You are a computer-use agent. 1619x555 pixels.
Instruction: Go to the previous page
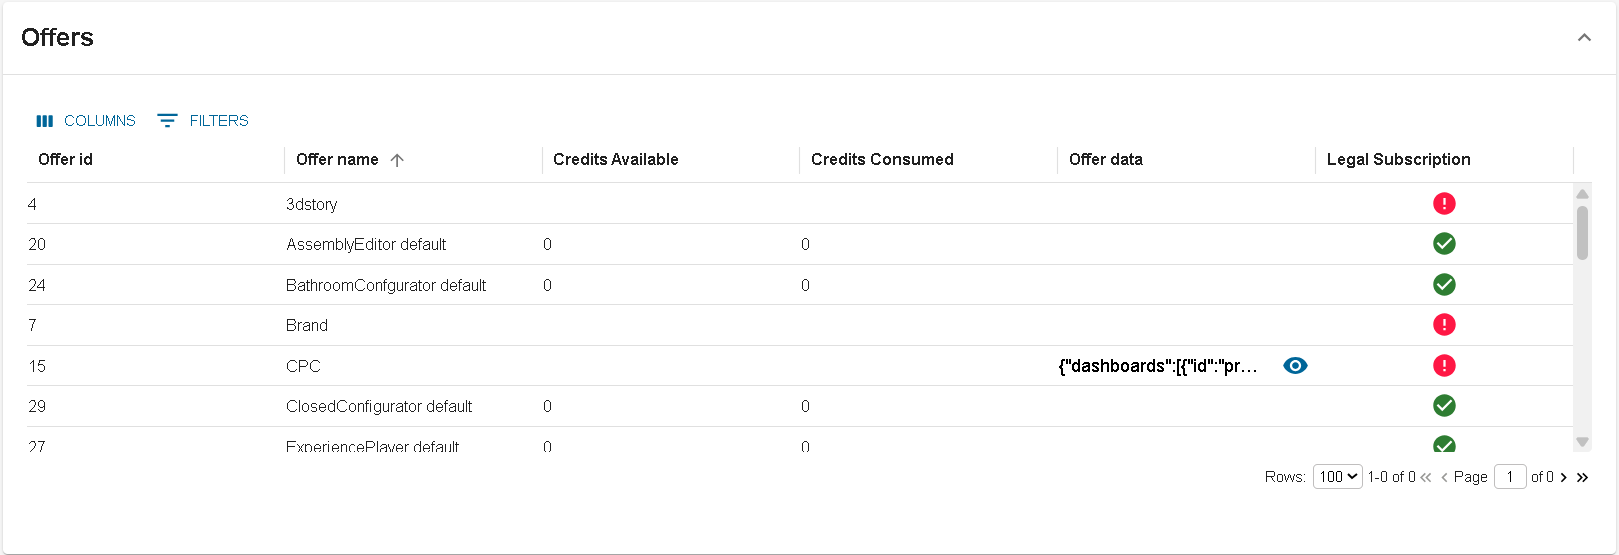tap(1444, 478)
